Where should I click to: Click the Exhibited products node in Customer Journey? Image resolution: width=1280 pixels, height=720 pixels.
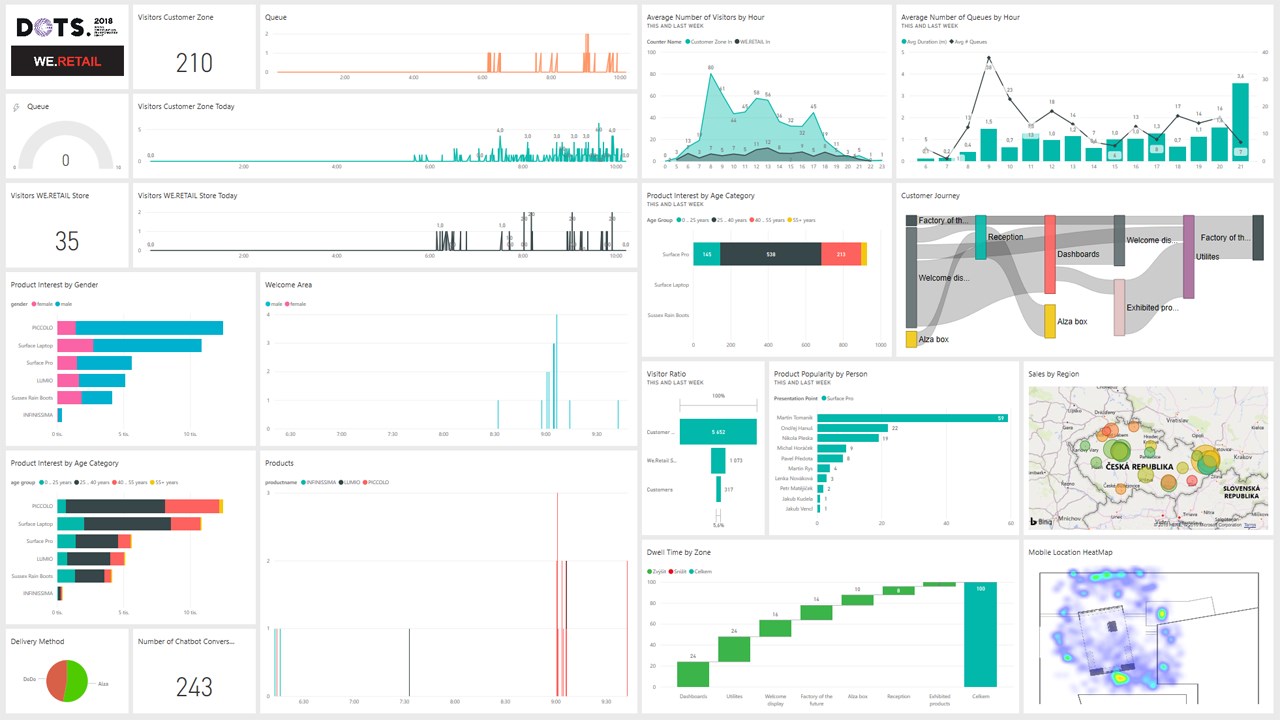[1119, 307]
